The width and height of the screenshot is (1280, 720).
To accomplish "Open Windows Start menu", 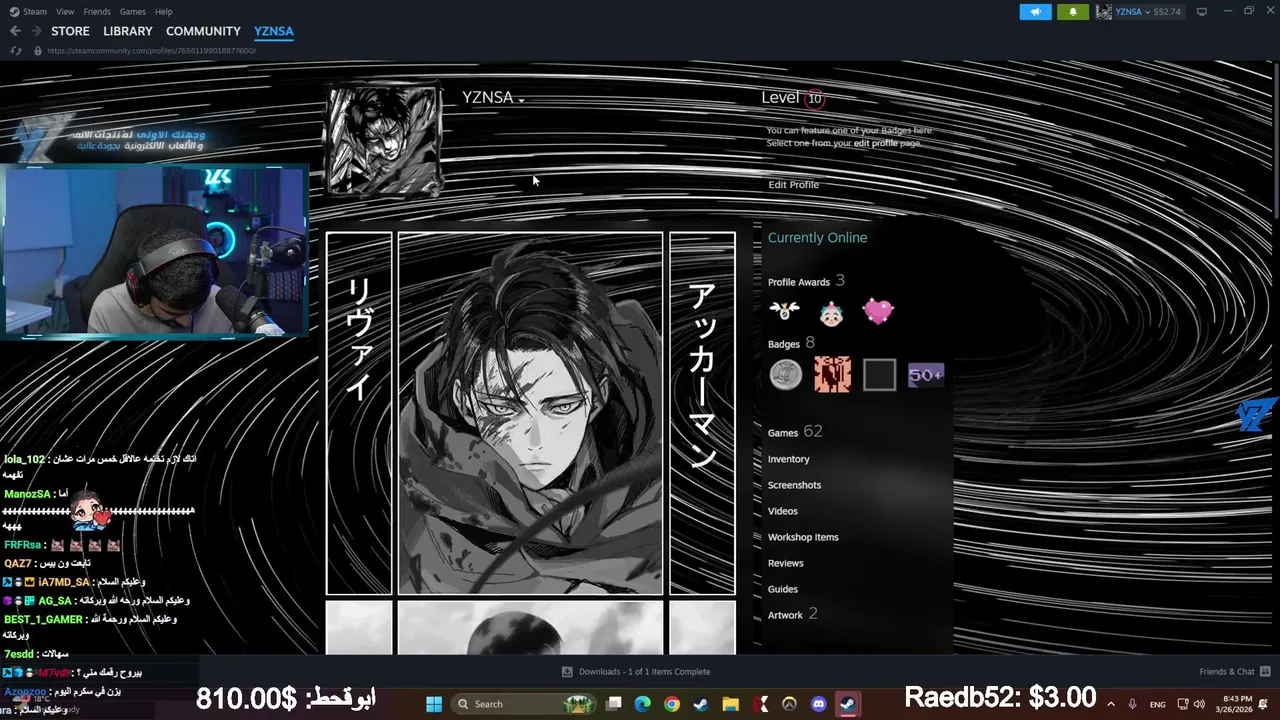I will (x=434, y=704).
